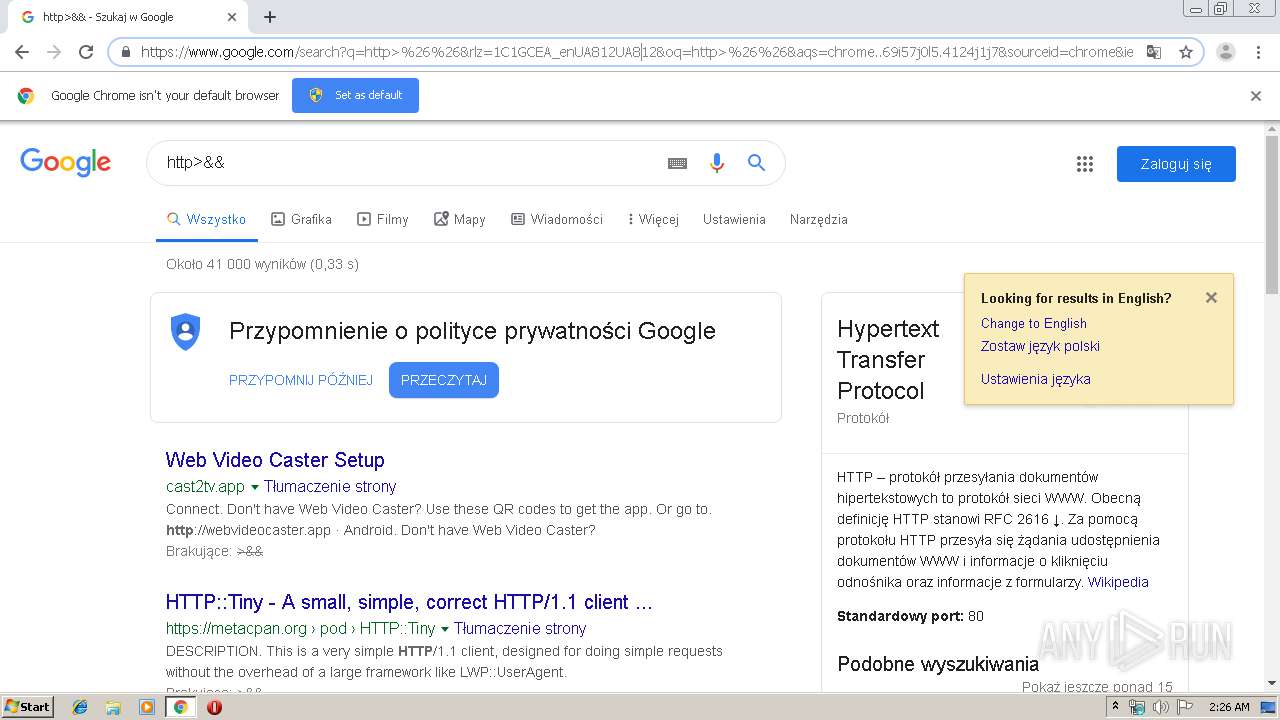
Task: Click Tłumaczenie strony for cast2tv.app
Action: pyautogui.click(x=330, y=487)
